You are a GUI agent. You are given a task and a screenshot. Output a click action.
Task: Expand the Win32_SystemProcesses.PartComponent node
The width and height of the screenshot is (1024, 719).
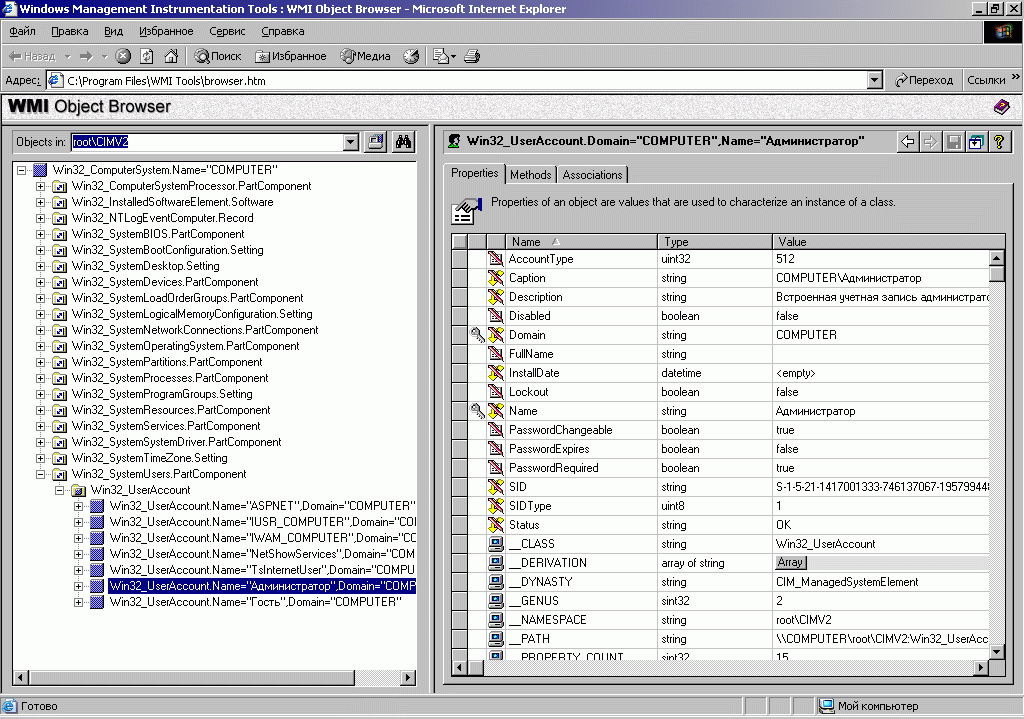click(40, 378)
